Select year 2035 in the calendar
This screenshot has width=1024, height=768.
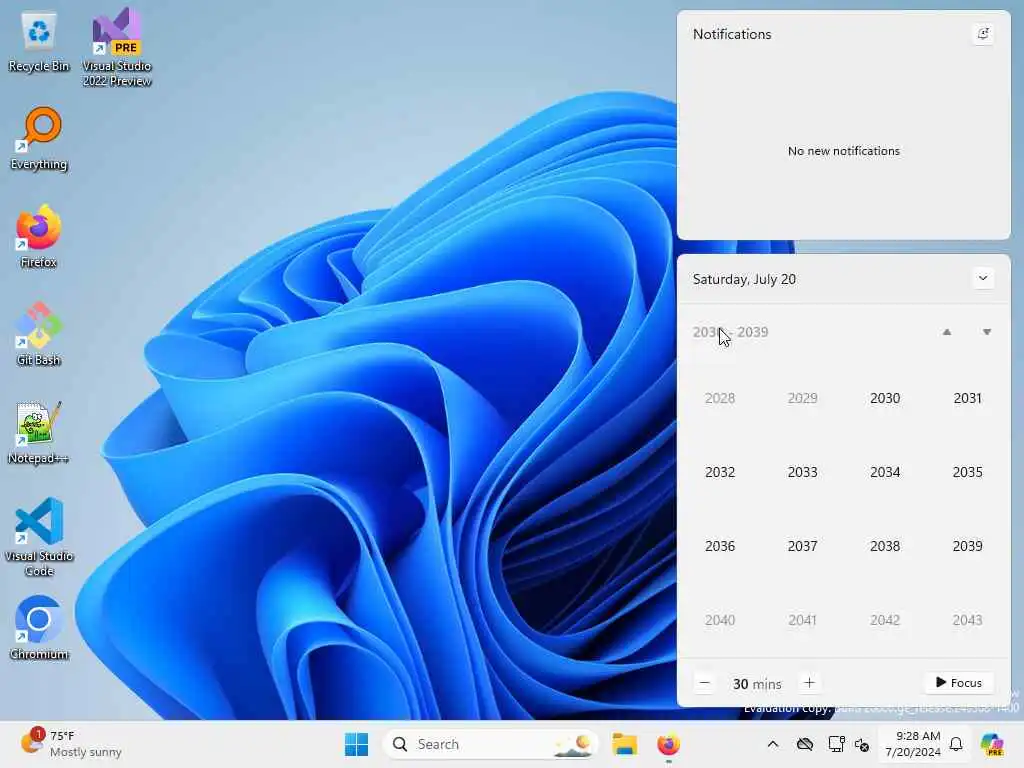(x=967, y=472)
